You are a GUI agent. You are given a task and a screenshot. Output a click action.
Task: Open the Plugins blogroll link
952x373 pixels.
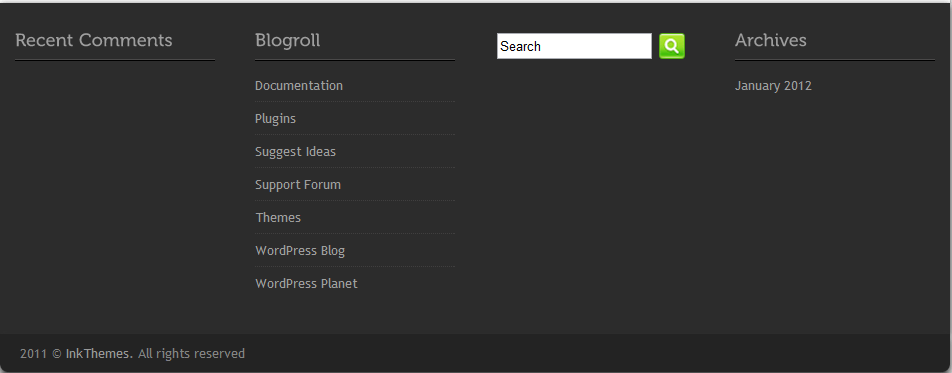[x=275, y=119]
